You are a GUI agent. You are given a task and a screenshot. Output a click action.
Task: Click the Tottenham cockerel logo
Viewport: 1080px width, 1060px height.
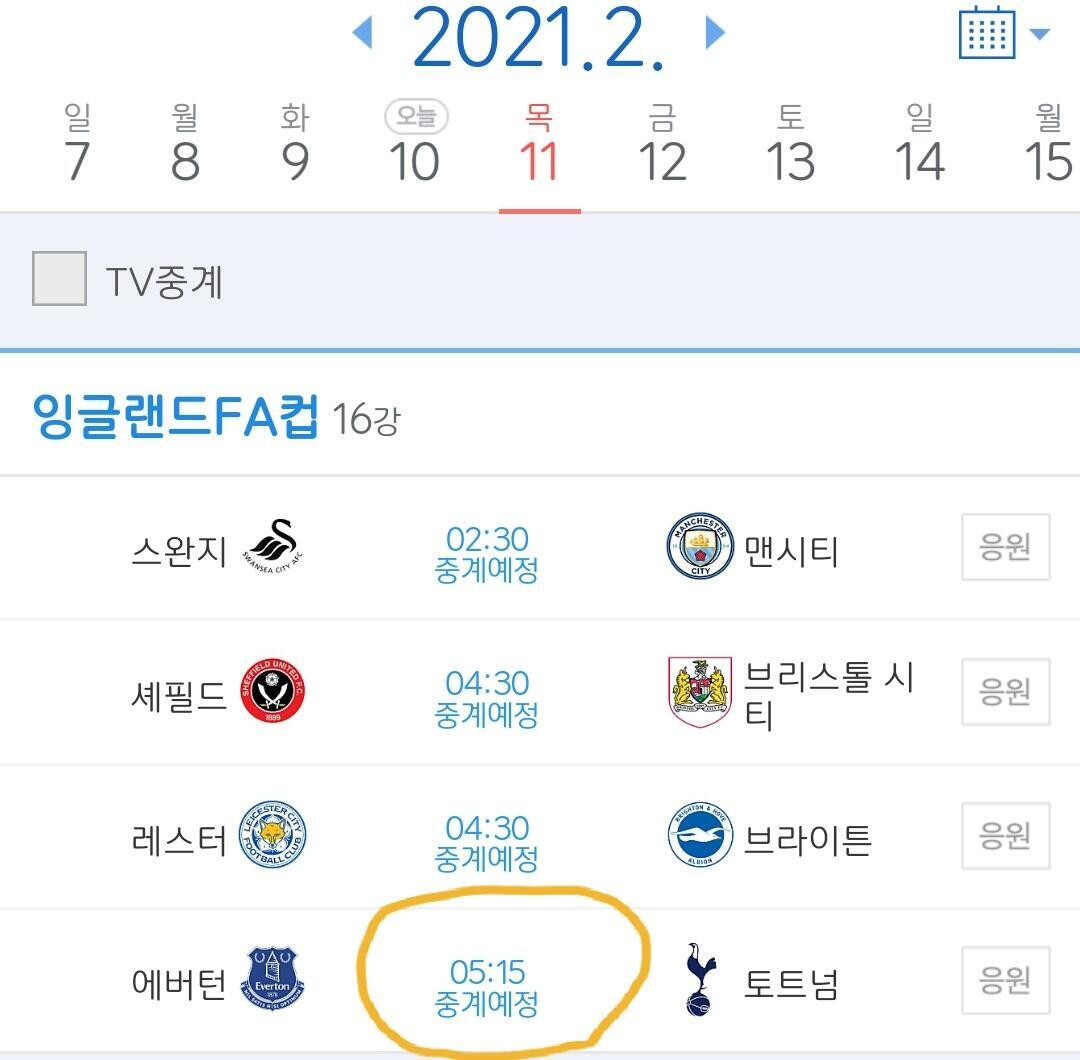pyautogui.click(x=700, y=979)
